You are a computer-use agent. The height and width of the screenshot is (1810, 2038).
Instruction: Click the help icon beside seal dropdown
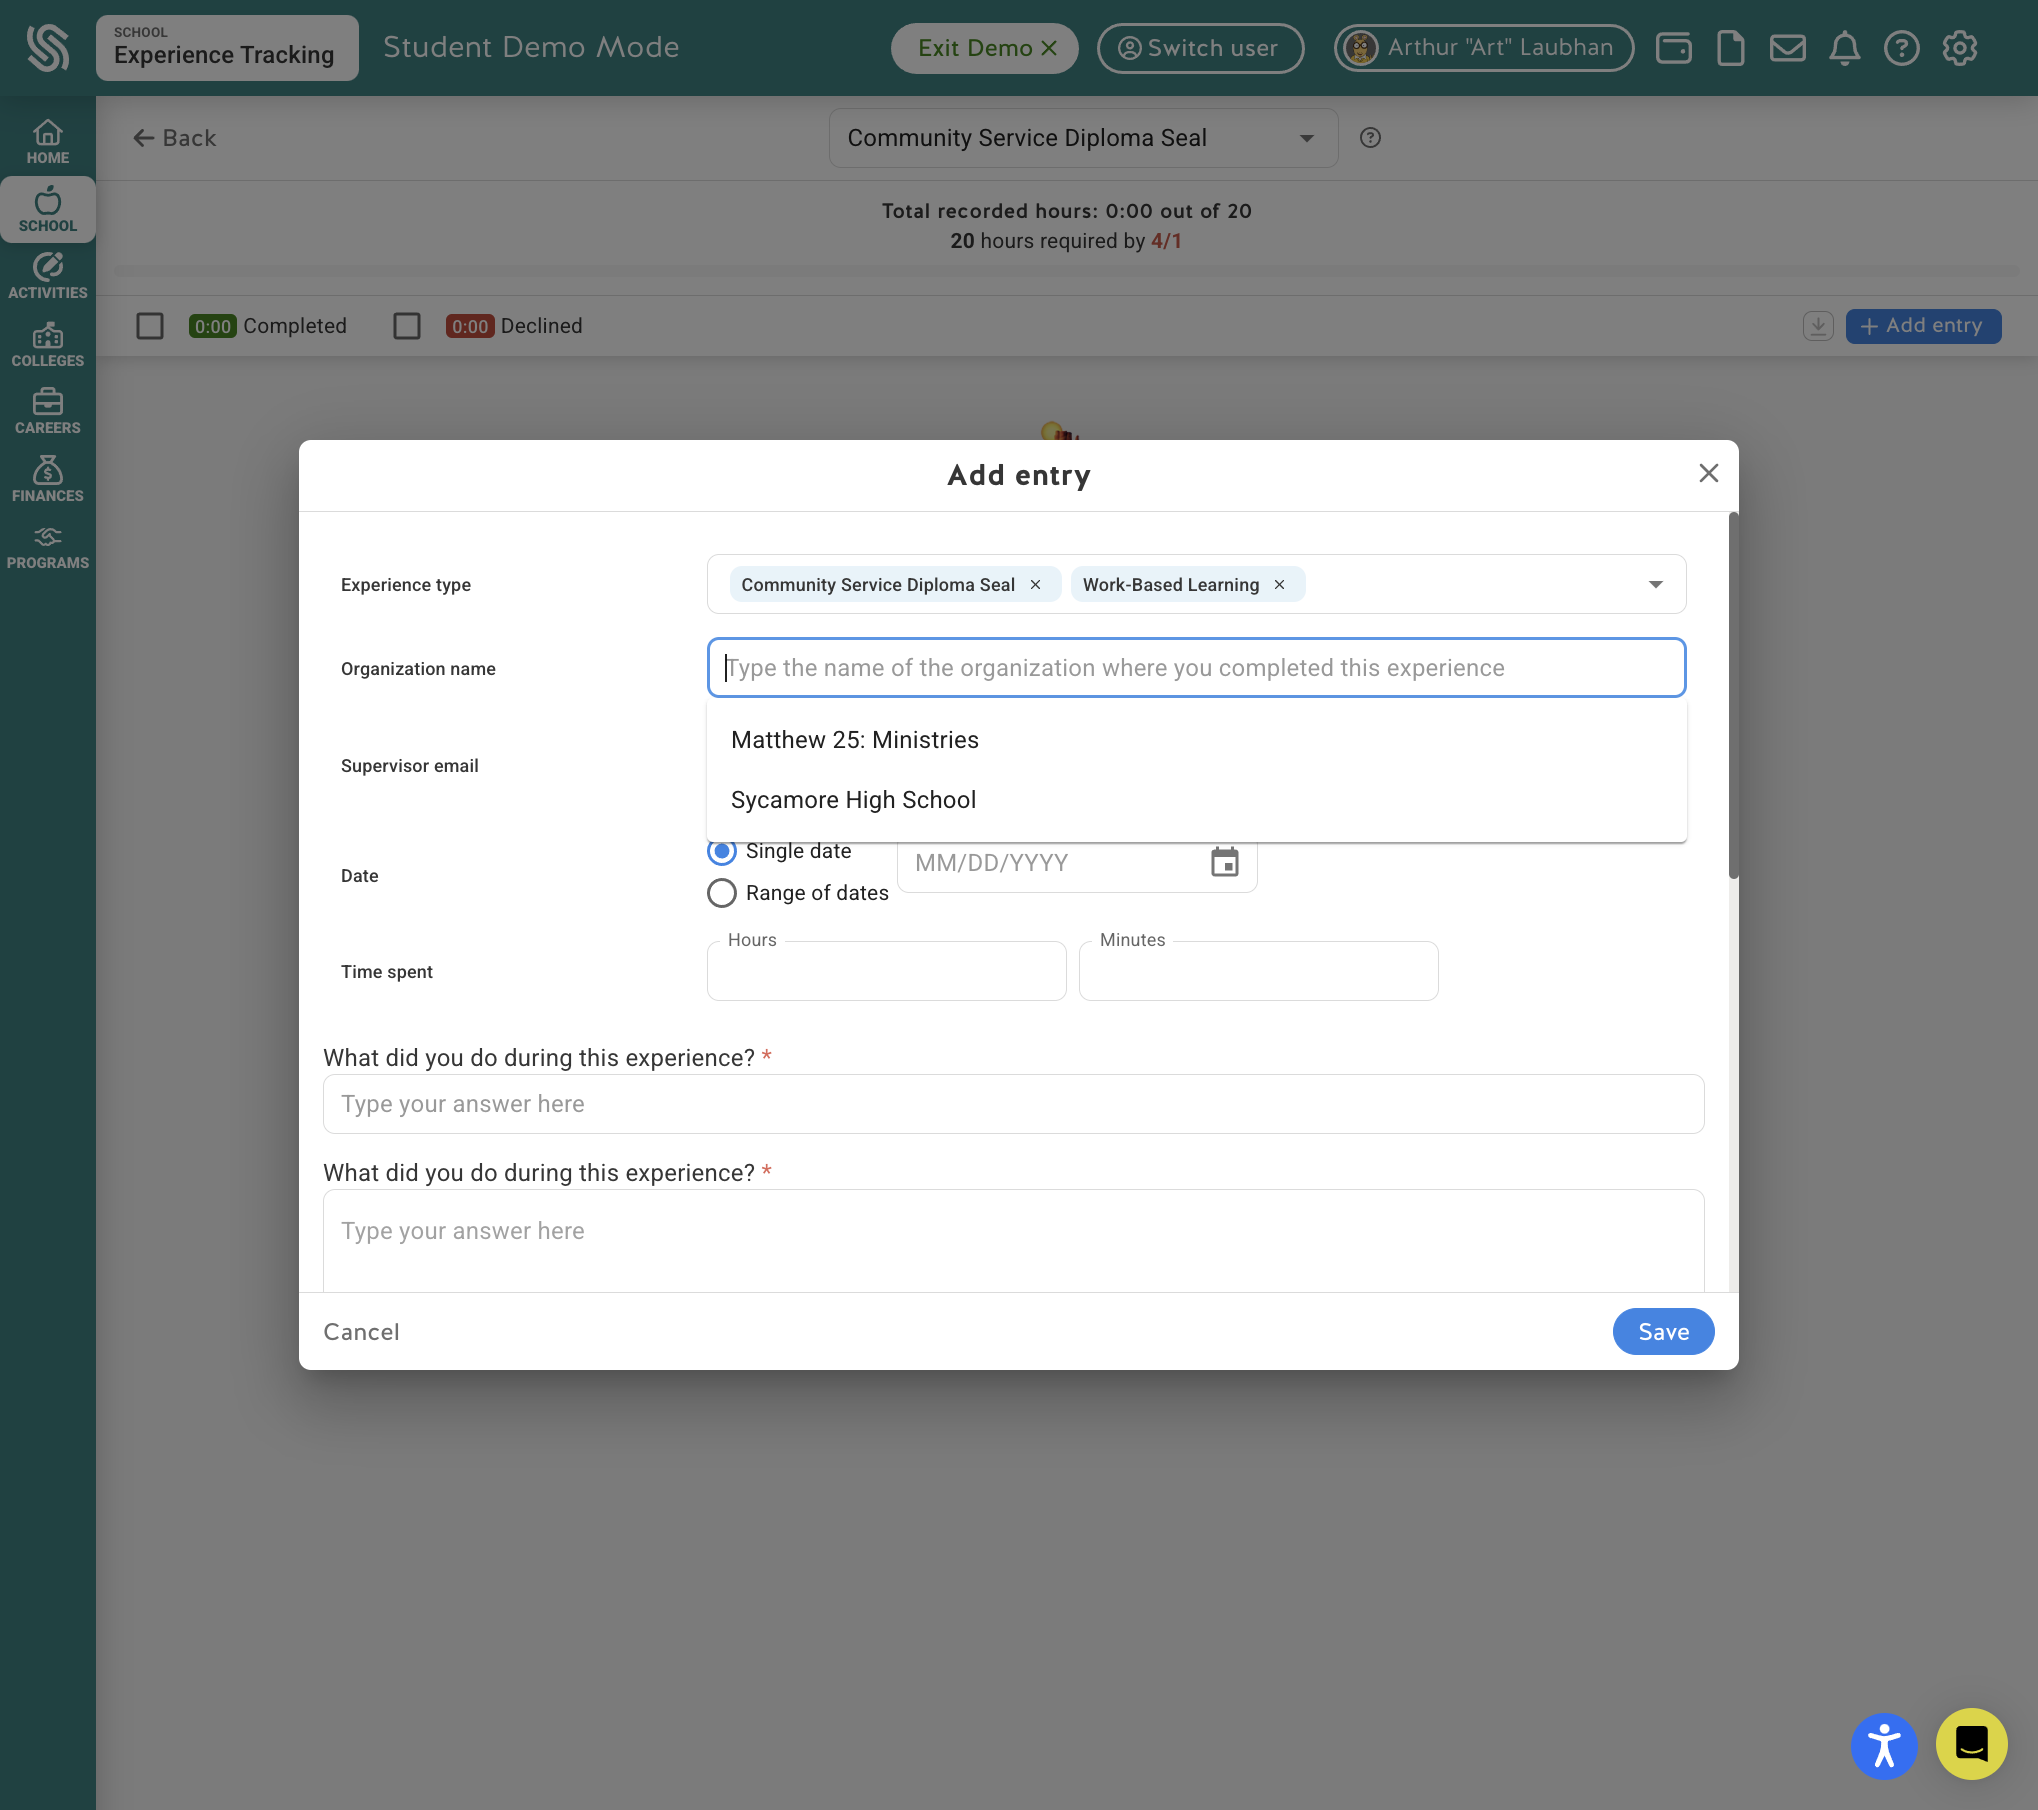[1370, 138]
